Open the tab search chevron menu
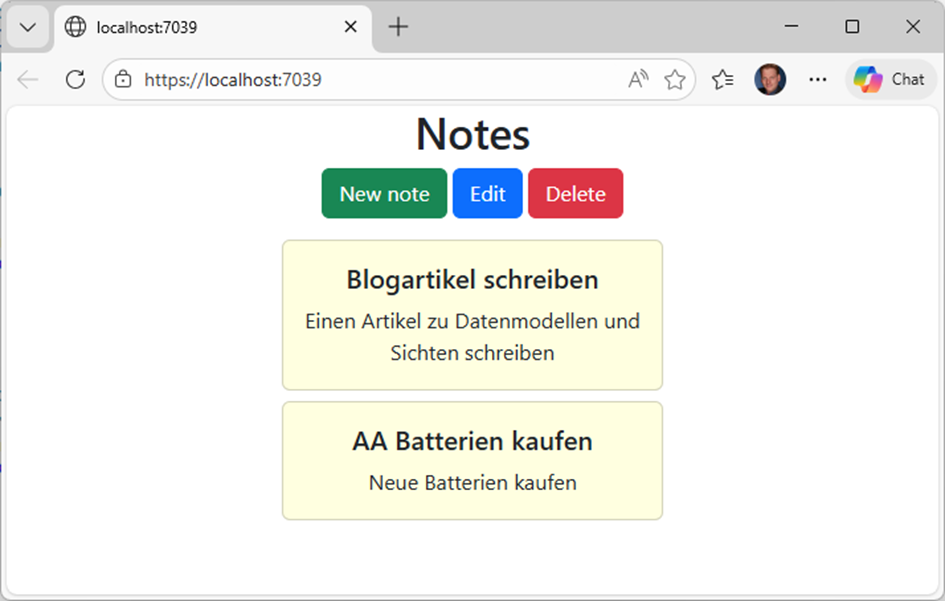Viewport: 945px width, 601px height. coord(27,27)
